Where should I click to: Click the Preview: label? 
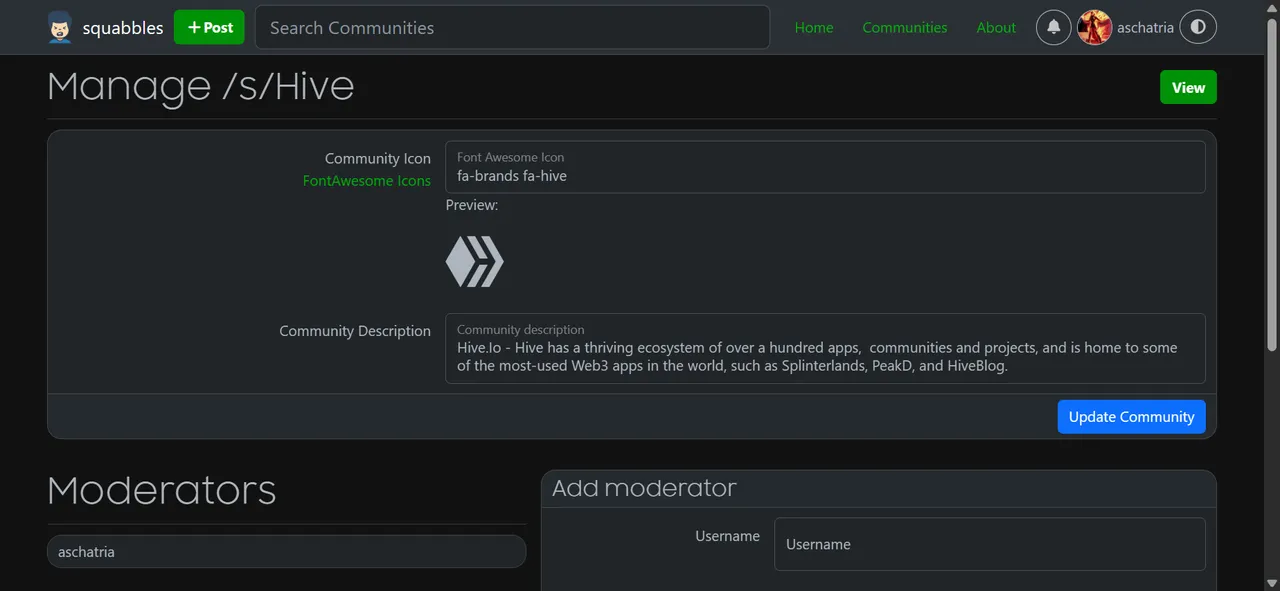click(472, 205)
